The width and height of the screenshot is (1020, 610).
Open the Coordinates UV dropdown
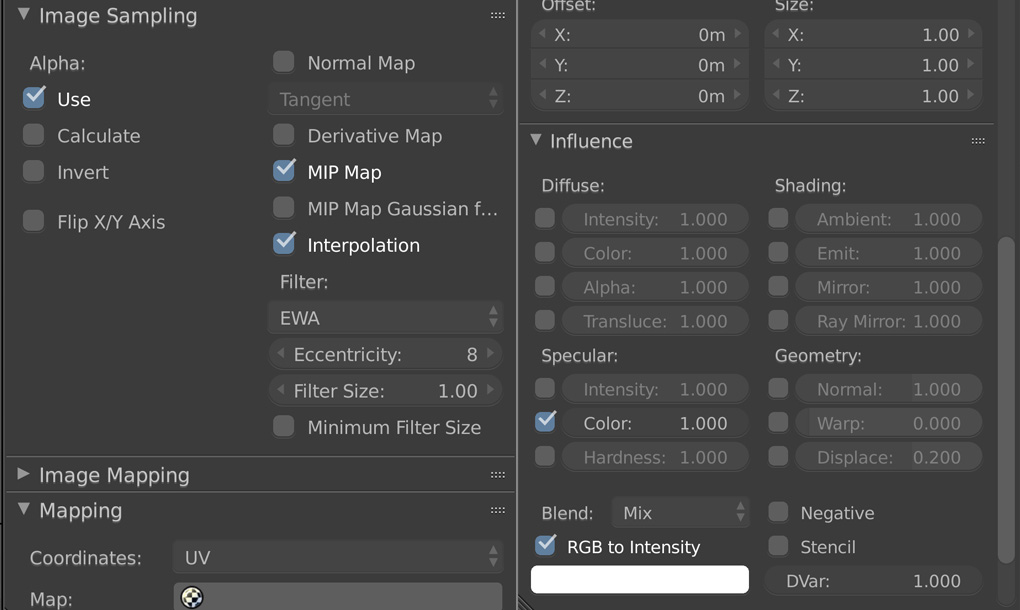pyautogui.click(x=337, y=557)
